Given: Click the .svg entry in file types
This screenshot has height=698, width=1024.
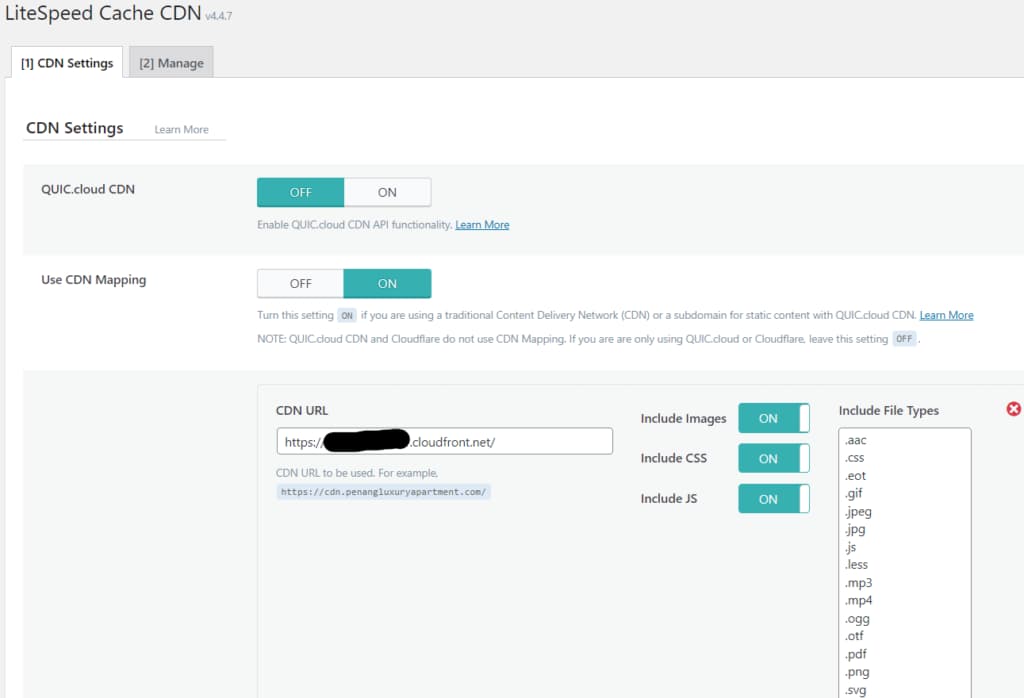Looking at the screenshot, I should point(856,690).
